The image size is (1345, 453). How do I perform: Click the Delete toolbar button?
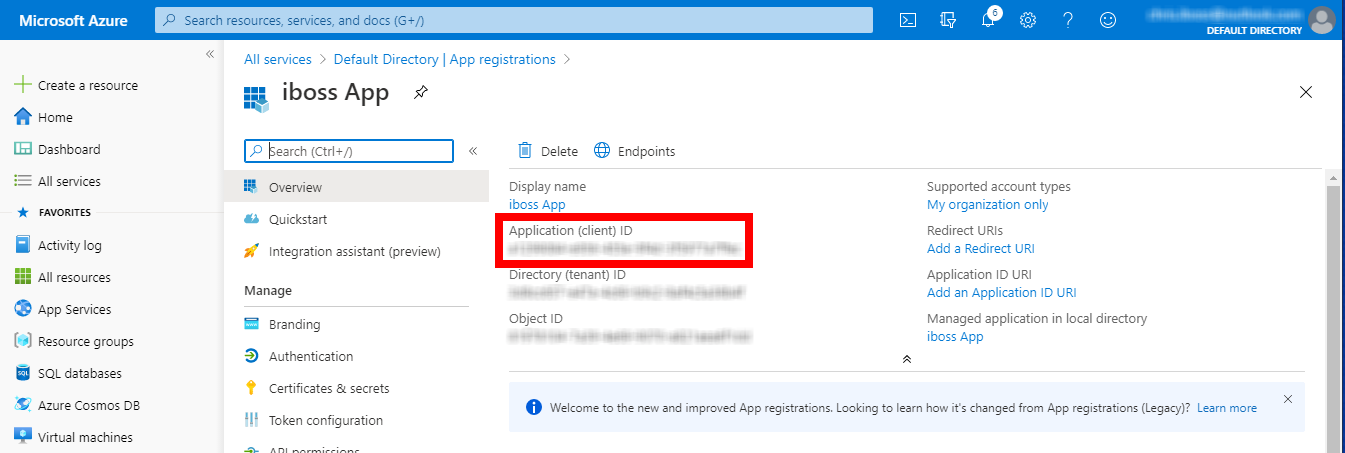tap(548, 151)
